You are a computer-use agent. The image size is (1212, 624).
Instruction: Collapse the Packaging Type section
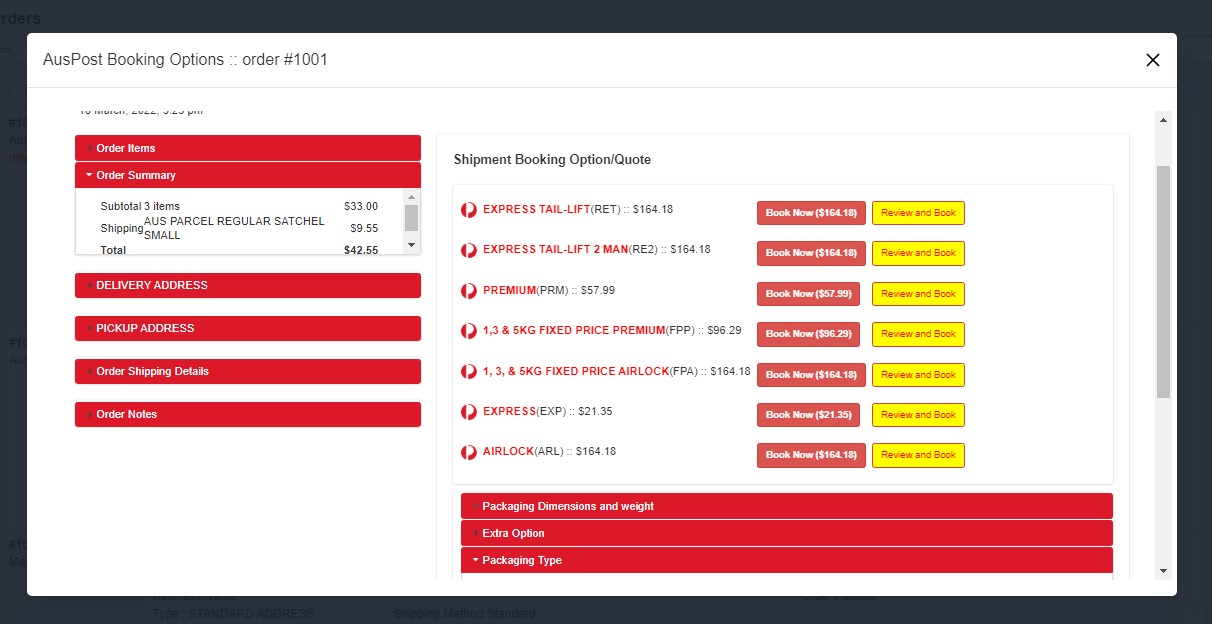(787, 560)
